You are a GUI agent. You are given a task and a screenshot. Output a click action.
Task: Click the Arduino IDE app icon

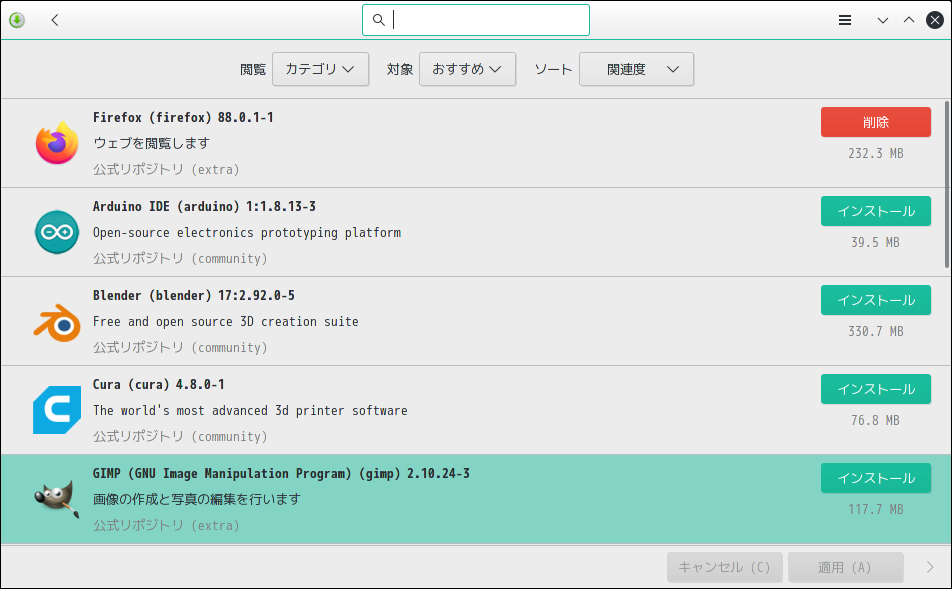coord(57,232)
